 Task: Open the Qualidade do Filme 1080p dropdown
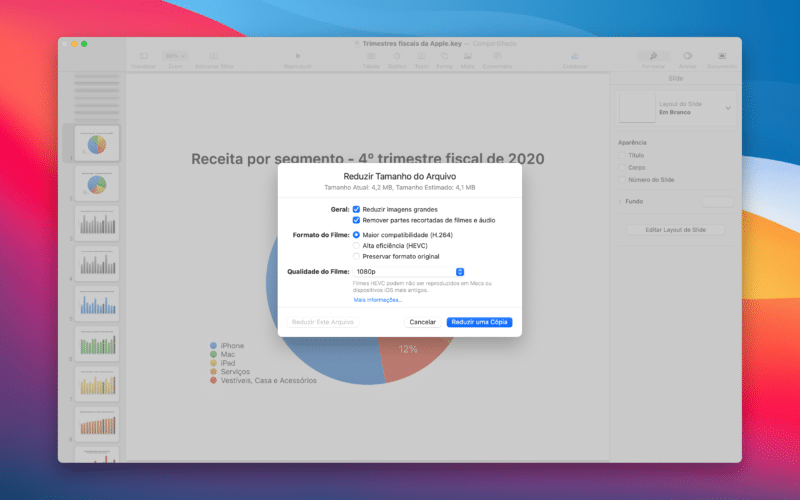click(408, 272)
